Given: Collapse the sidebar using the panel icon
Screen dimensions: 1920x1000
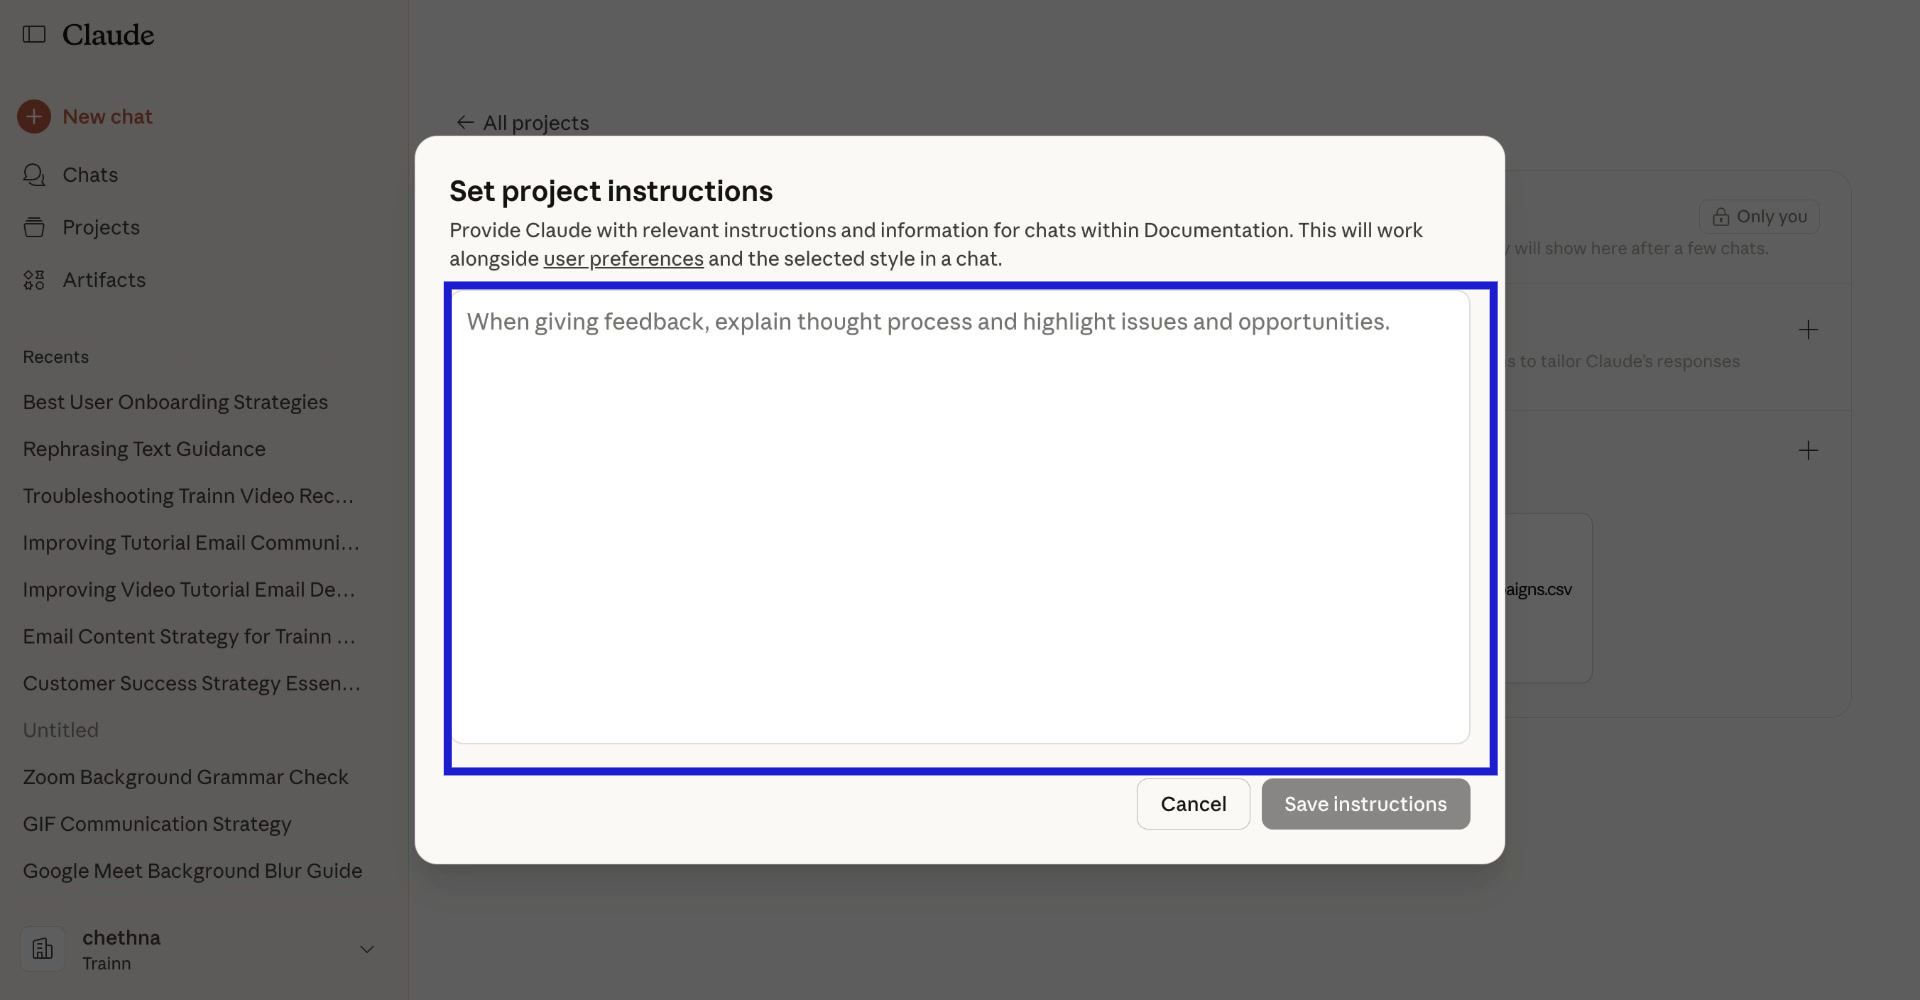Looking at the screenshot, I should 34,34.
